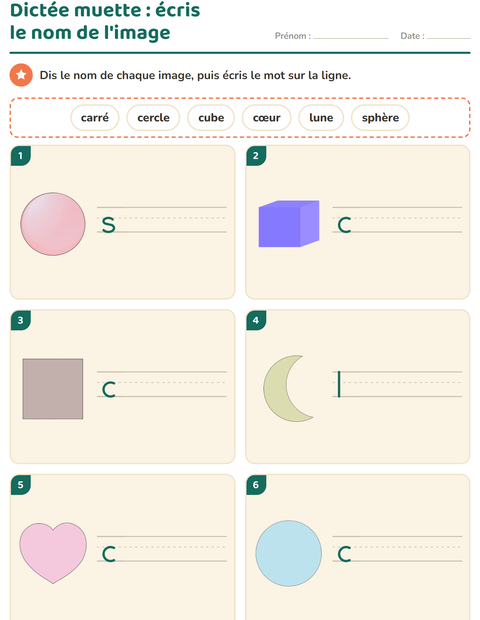Viewport: 480px width, 620px height.
Task: Click the brown square image
Action: [x=53, y=389]
